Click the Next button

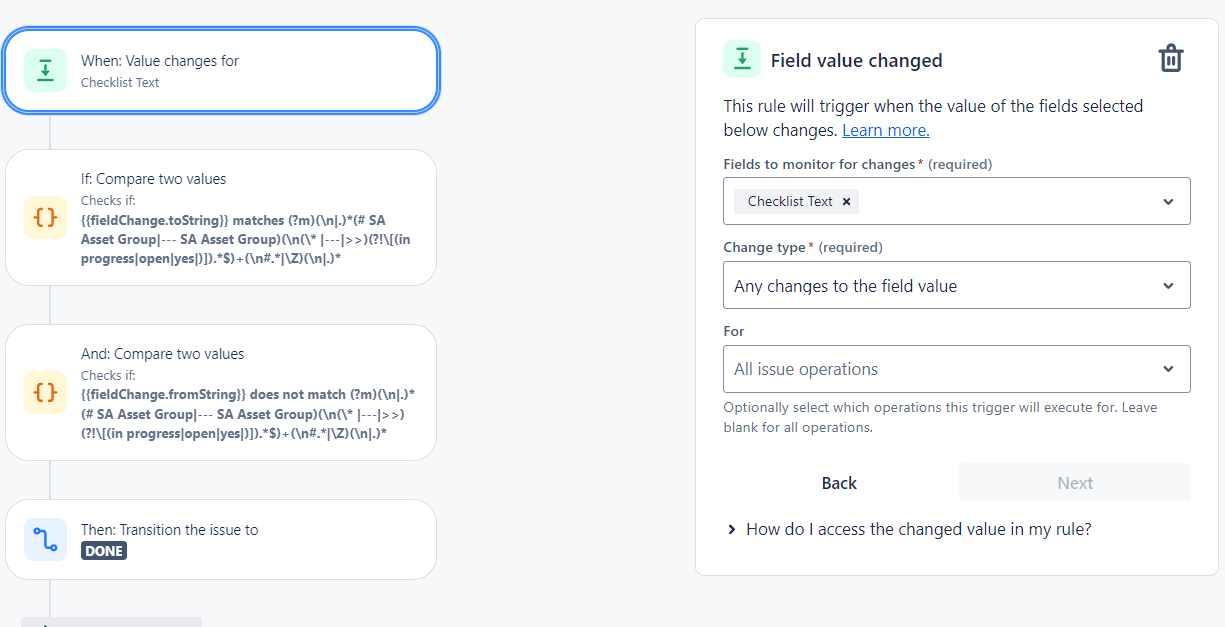pos(1074,483)
